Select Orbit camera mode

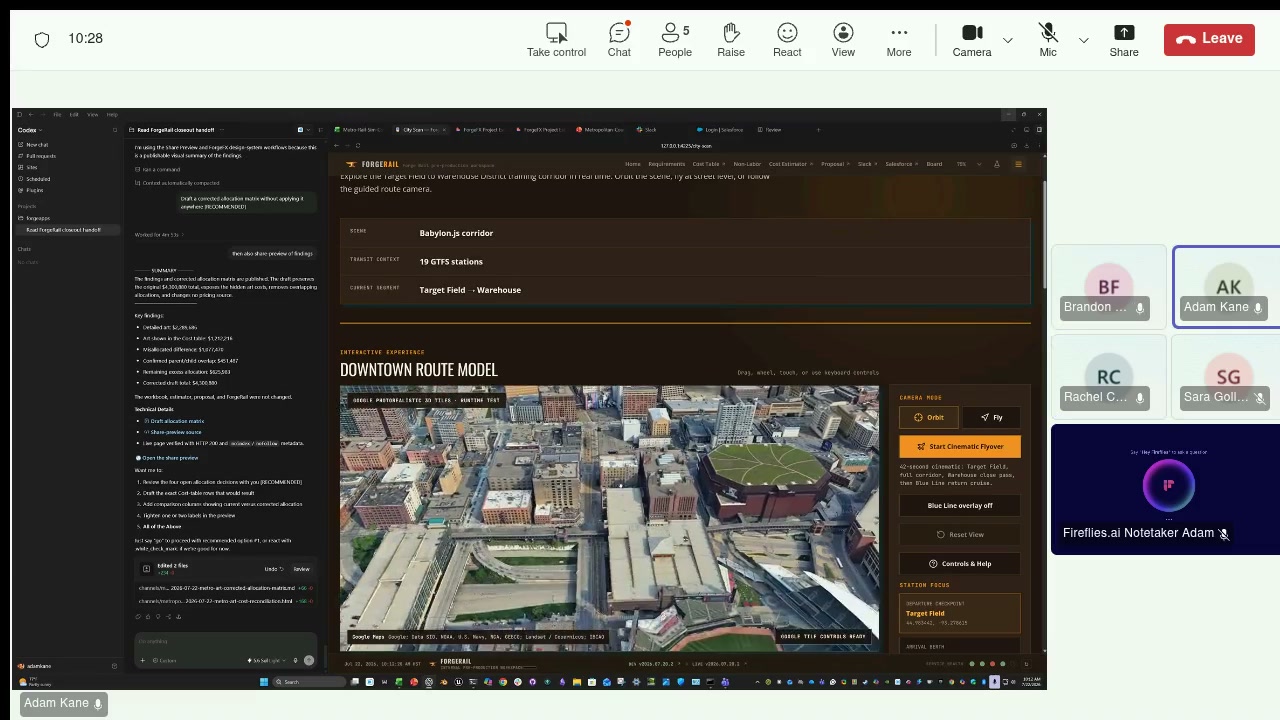(x=929, y=417)
